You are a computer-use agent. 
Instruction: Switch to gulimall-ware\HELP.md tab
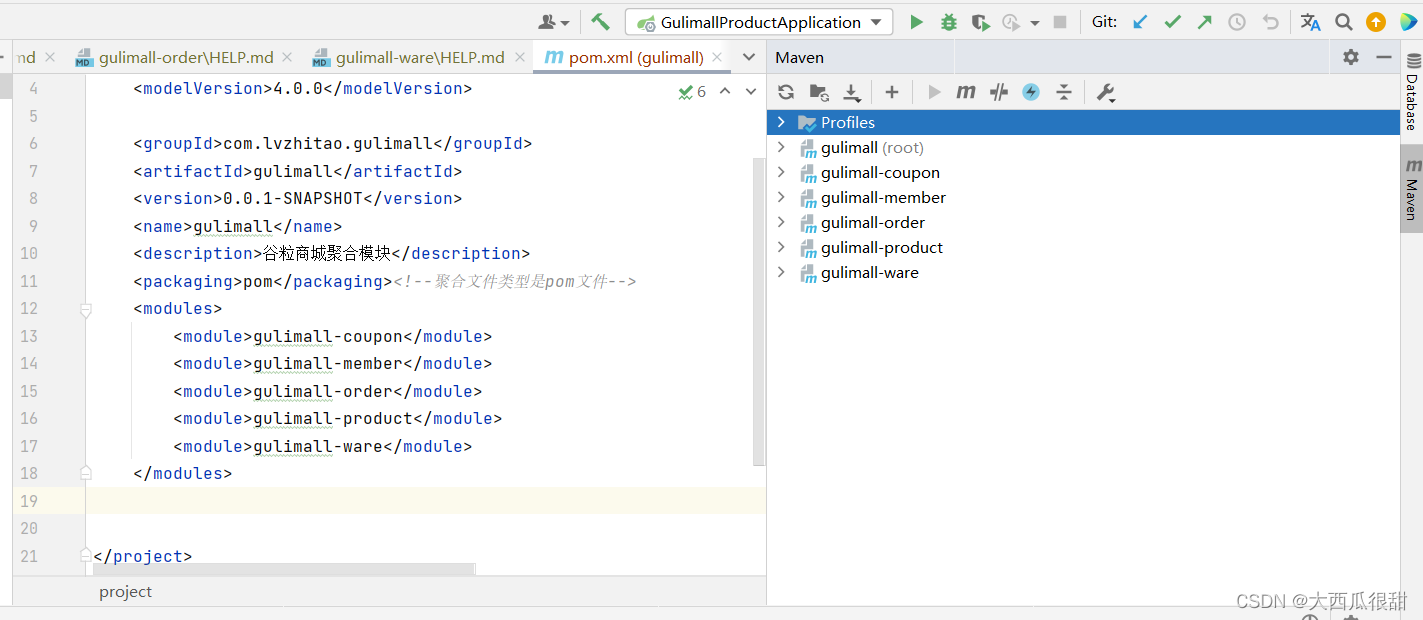pos(420,58)
